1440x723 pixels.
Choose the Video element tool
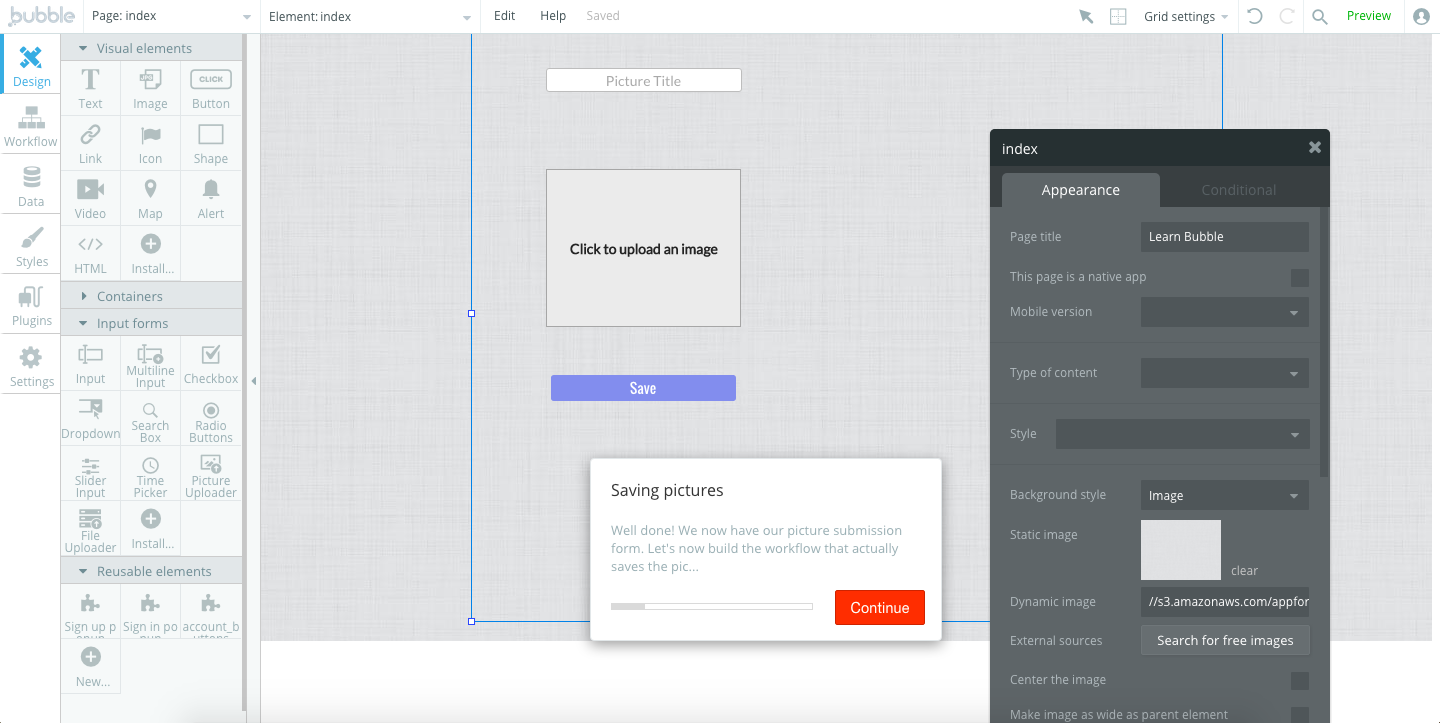90,198
